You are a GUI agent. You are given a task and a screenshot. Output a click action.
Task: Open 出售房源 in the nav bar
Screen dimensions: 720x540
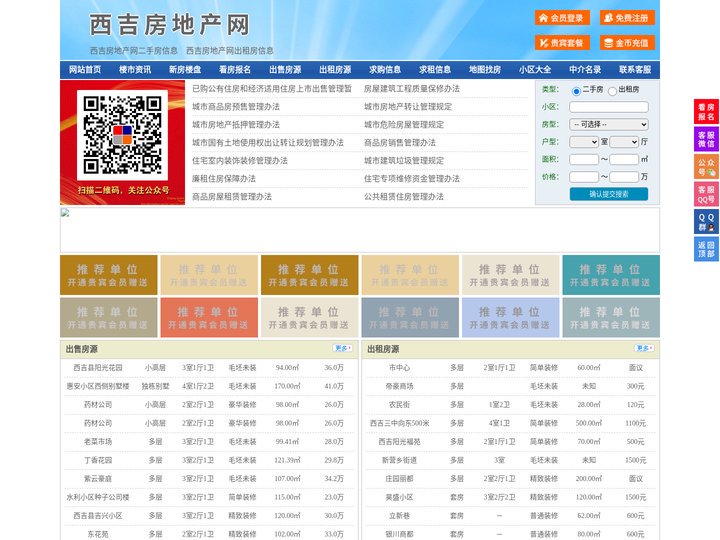coord(285,70)
